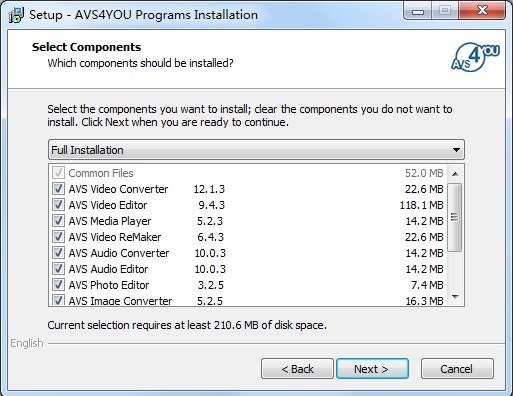Screen dimensions: 513x396
Task: Select the AVS Video Editor row label
Action: tap(108, 205)
